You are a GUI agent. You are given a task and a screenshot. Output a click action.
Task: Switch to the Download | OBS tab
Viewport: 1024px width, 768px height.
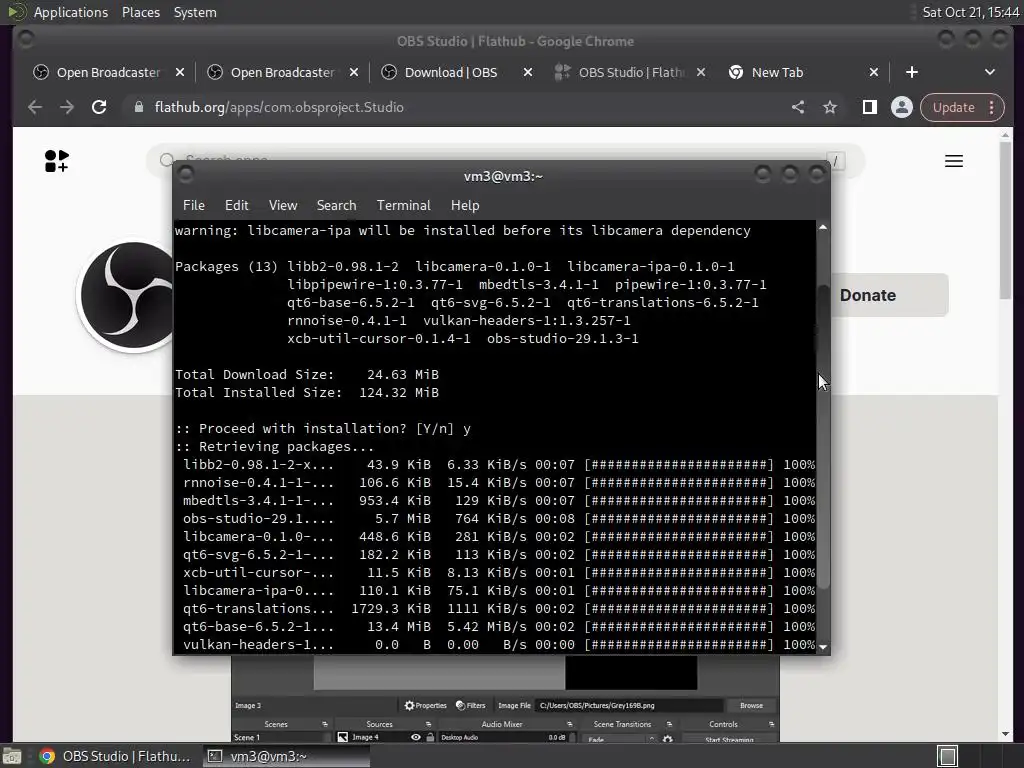click(451, 72)
